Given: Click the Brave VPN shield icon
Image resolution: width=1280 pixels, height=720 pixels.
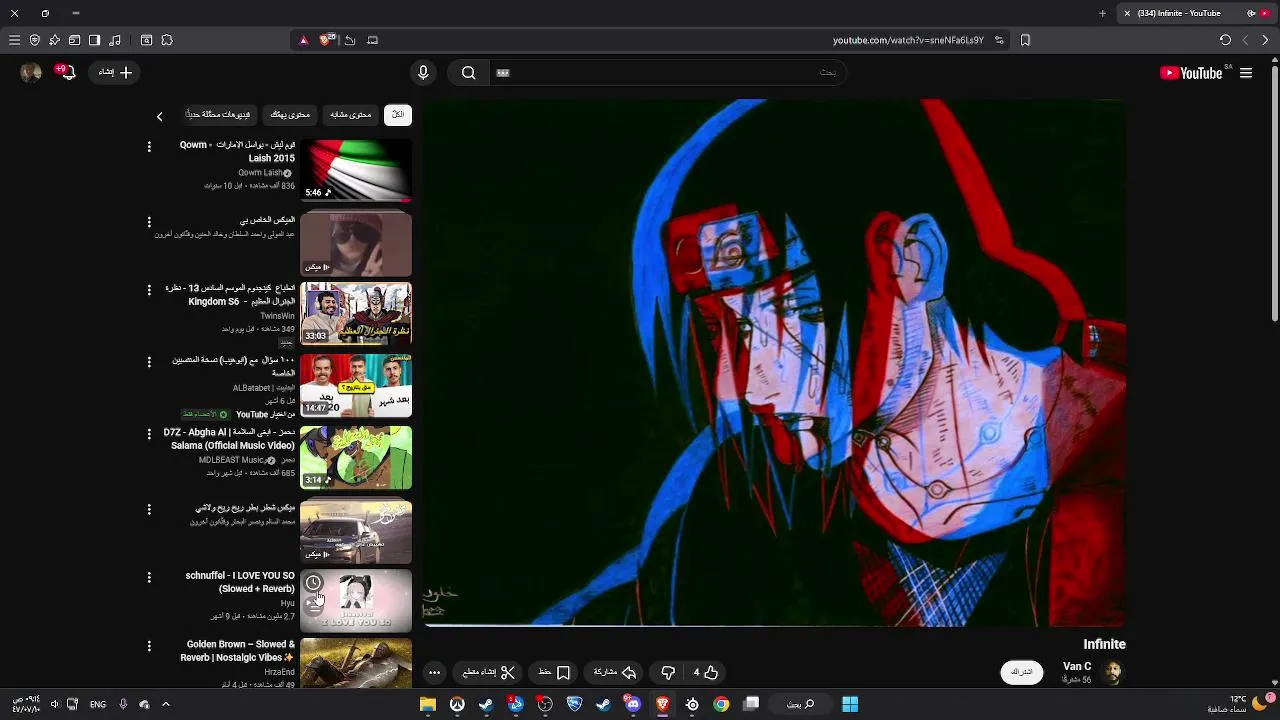Looking at the screenshot, I should coord(35,40).
